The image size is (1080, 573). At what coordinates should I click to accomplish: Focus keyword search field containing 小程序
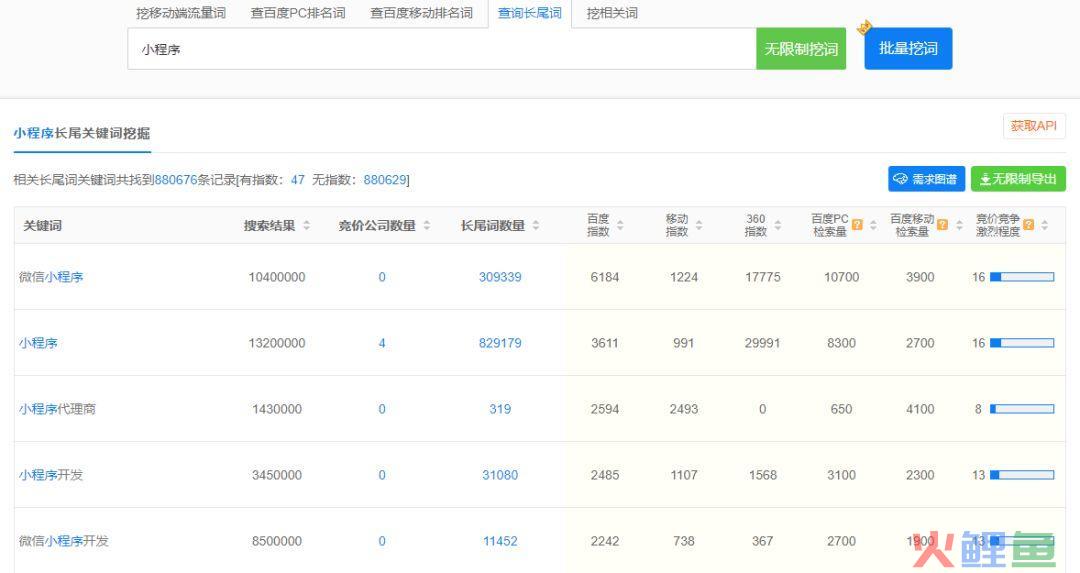[442, 49]
